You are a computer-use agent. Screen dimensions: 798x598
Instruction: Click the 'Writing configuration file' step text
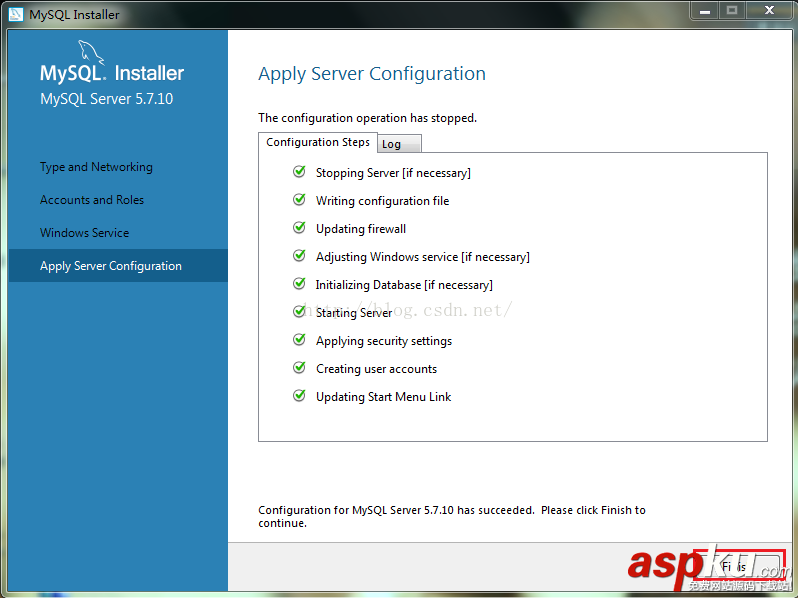pyautogui.click(x=383, y=201)
